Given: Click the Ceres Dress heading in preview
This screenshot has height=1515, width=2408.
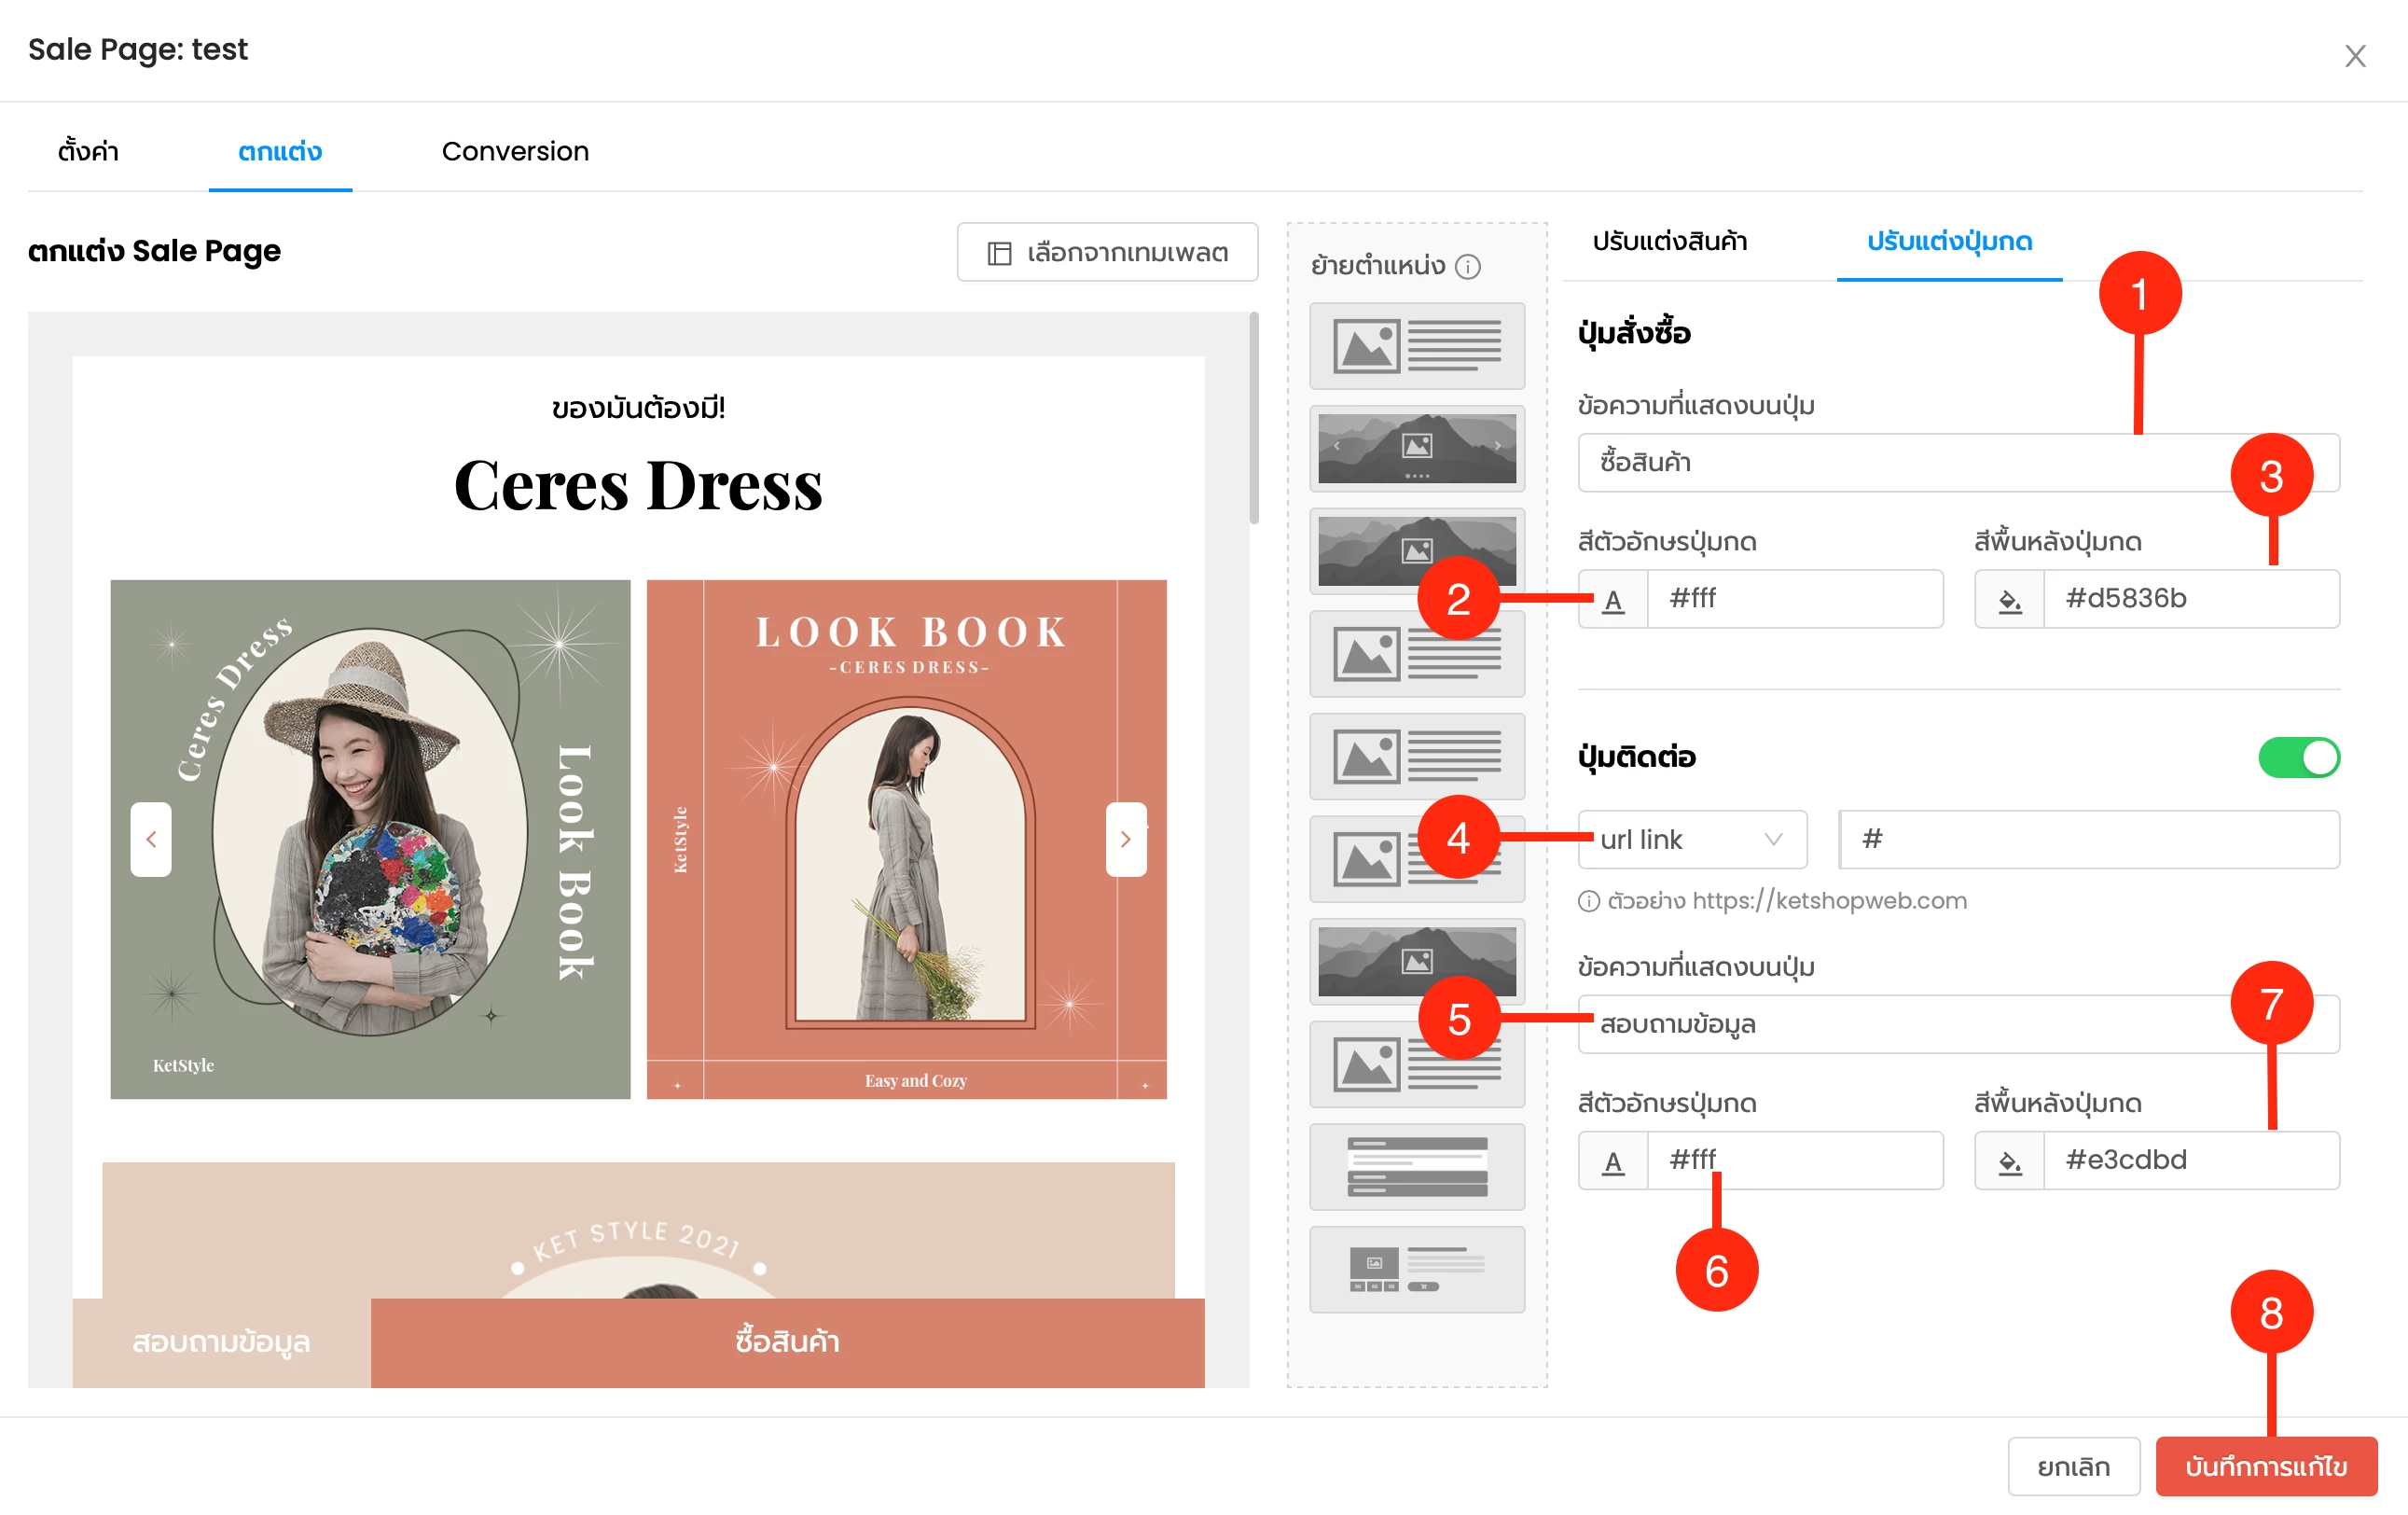Looking at the screenshot, I should coord(638,486).
